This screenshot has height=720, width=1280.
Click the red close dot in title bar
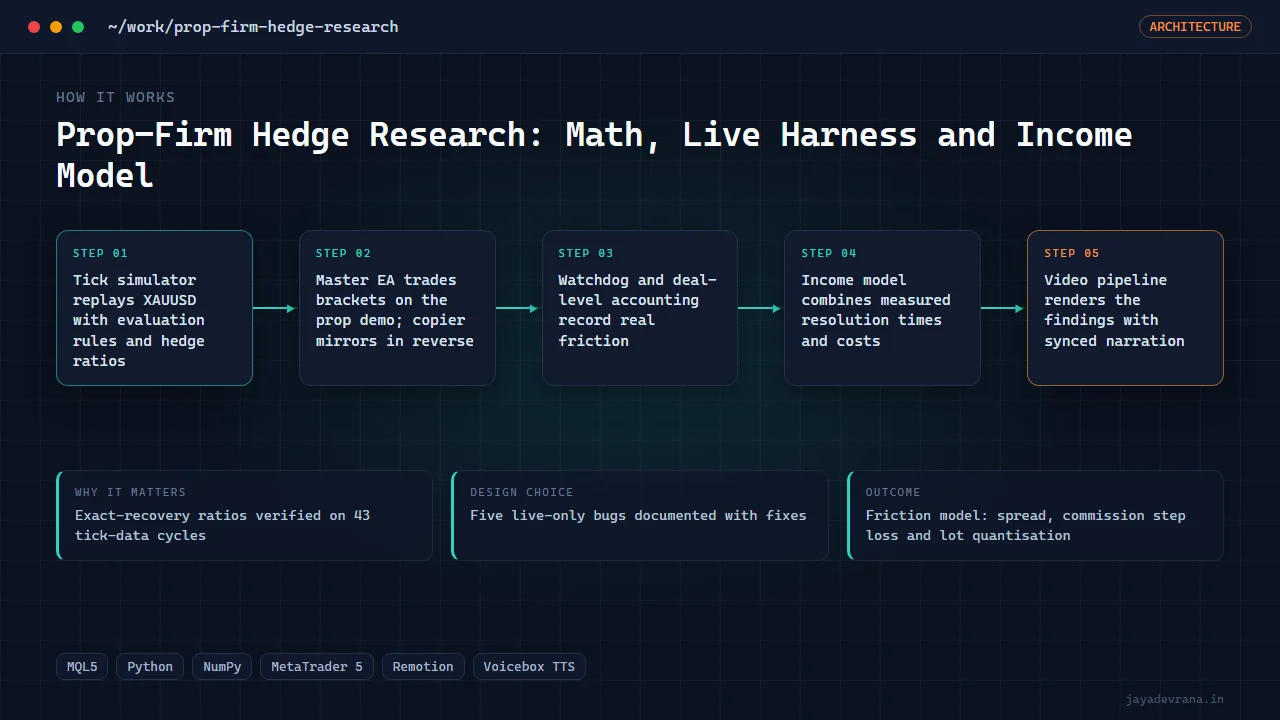(34, 27)
